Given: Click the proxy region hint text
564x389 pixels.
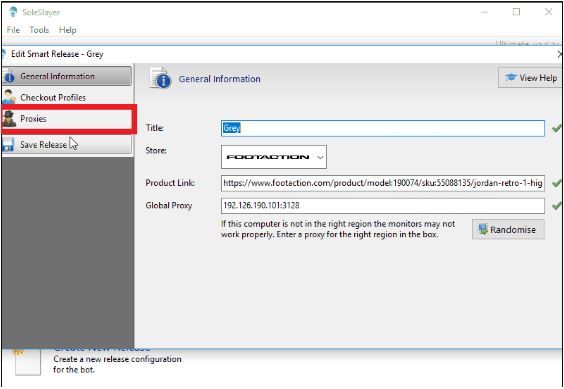Looking at the screenshot, I should [338, 229].
